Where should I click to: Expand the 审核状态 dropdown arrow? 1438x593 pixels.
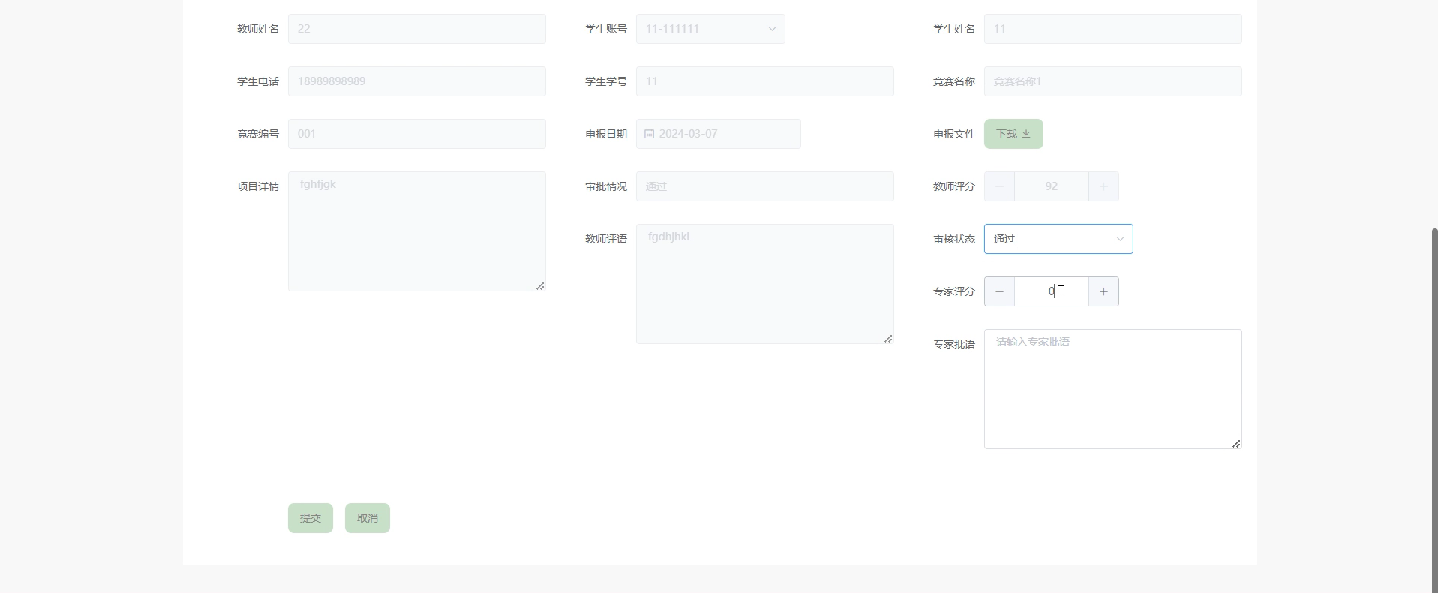coord(1120,239)
